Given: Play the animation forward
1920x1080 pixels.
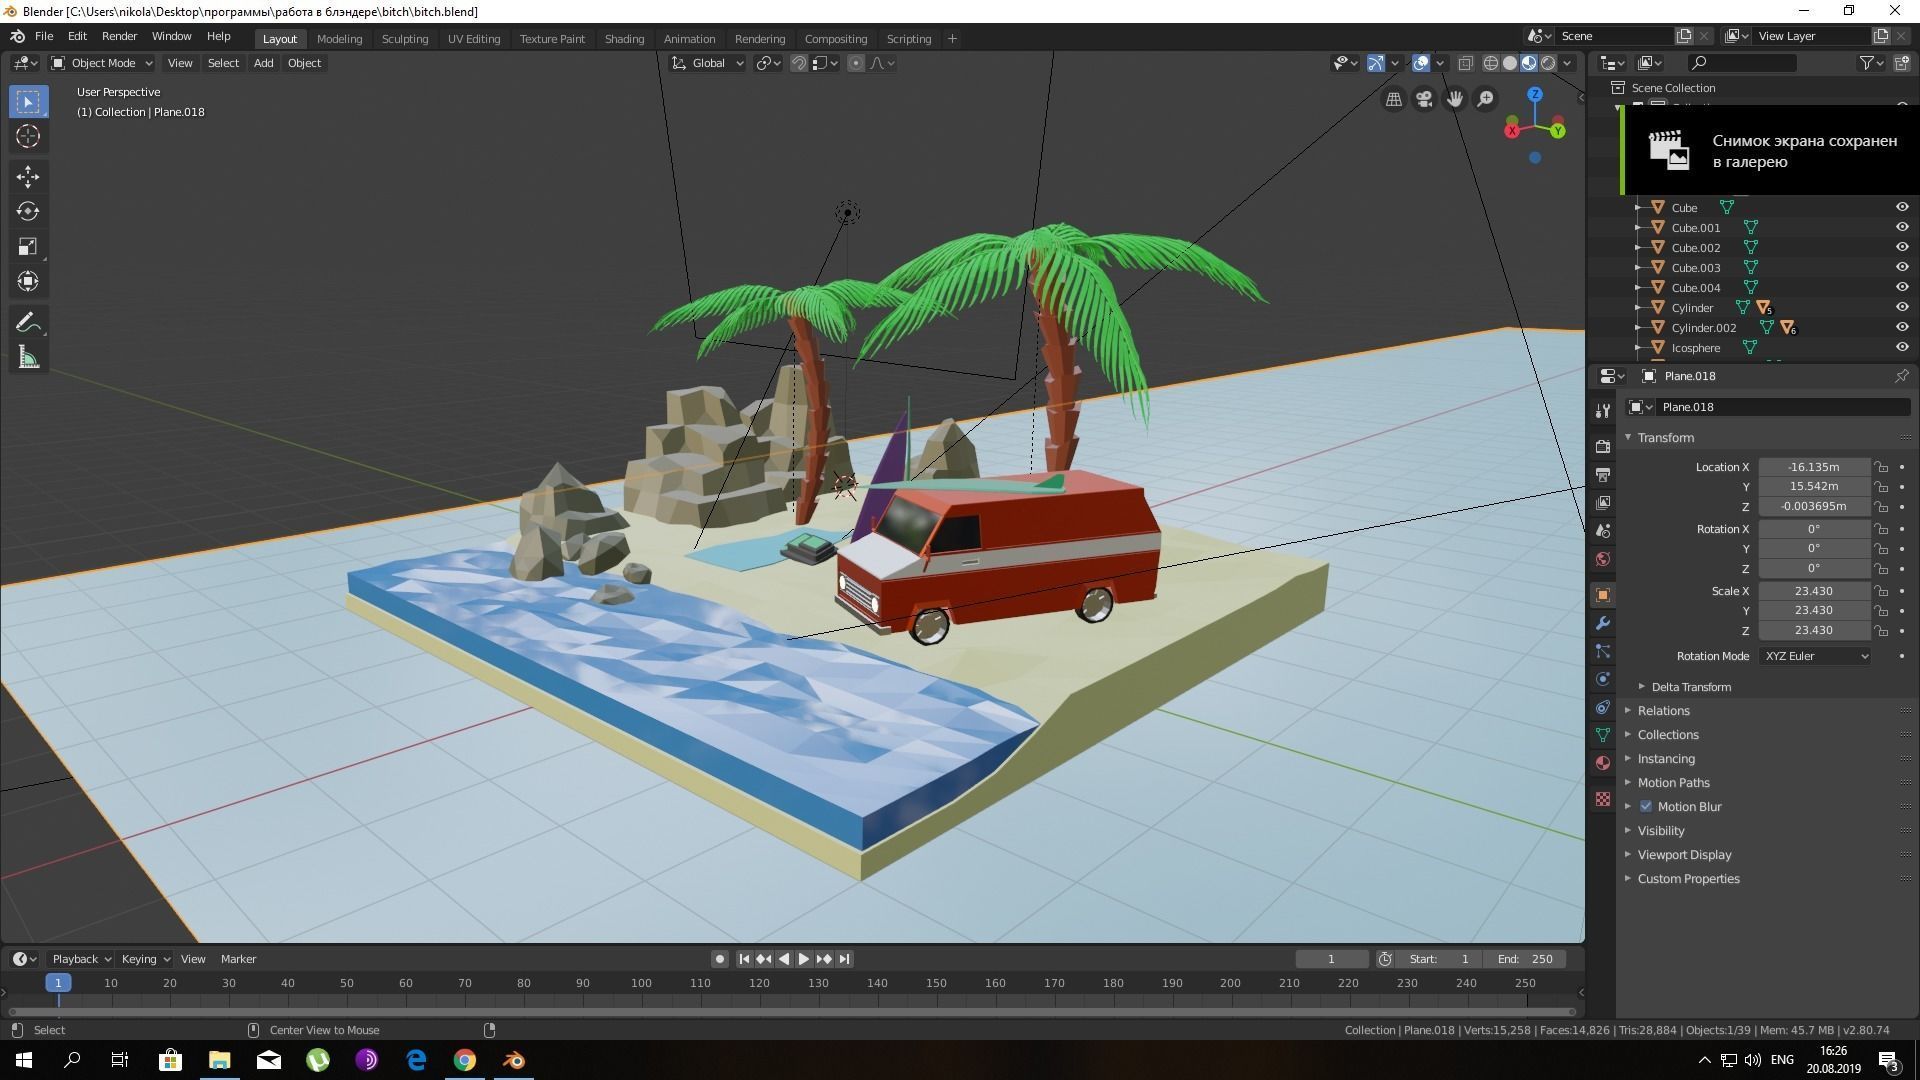Looking at the screenshot, I should point(803,959).
